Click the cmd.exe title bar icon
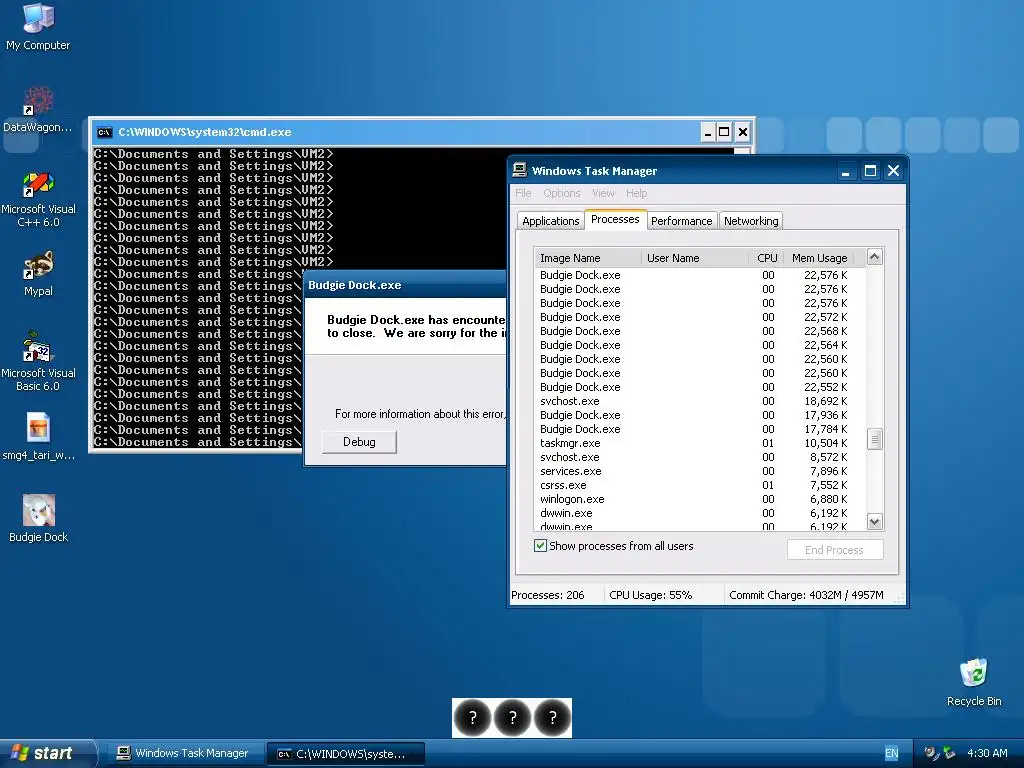The width and height of the screenshot is (1024, 768). (x=104, y=133)
